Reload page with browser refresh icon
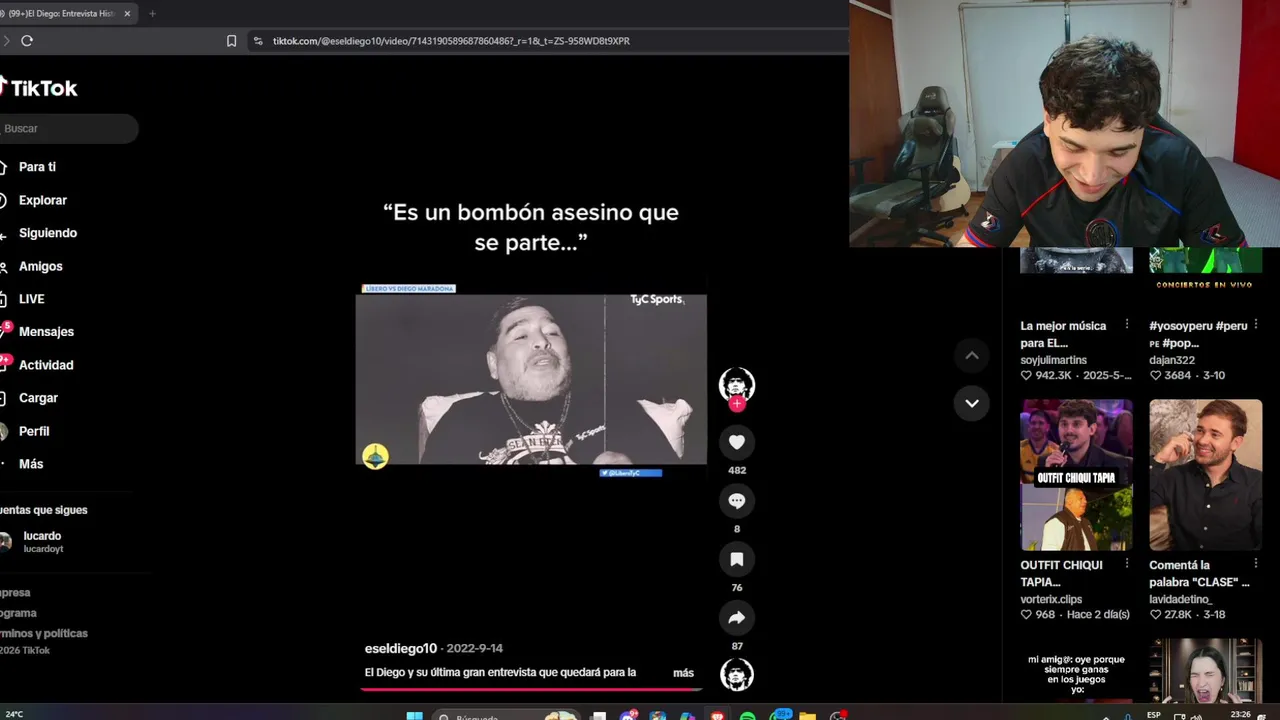 point(27,41)
